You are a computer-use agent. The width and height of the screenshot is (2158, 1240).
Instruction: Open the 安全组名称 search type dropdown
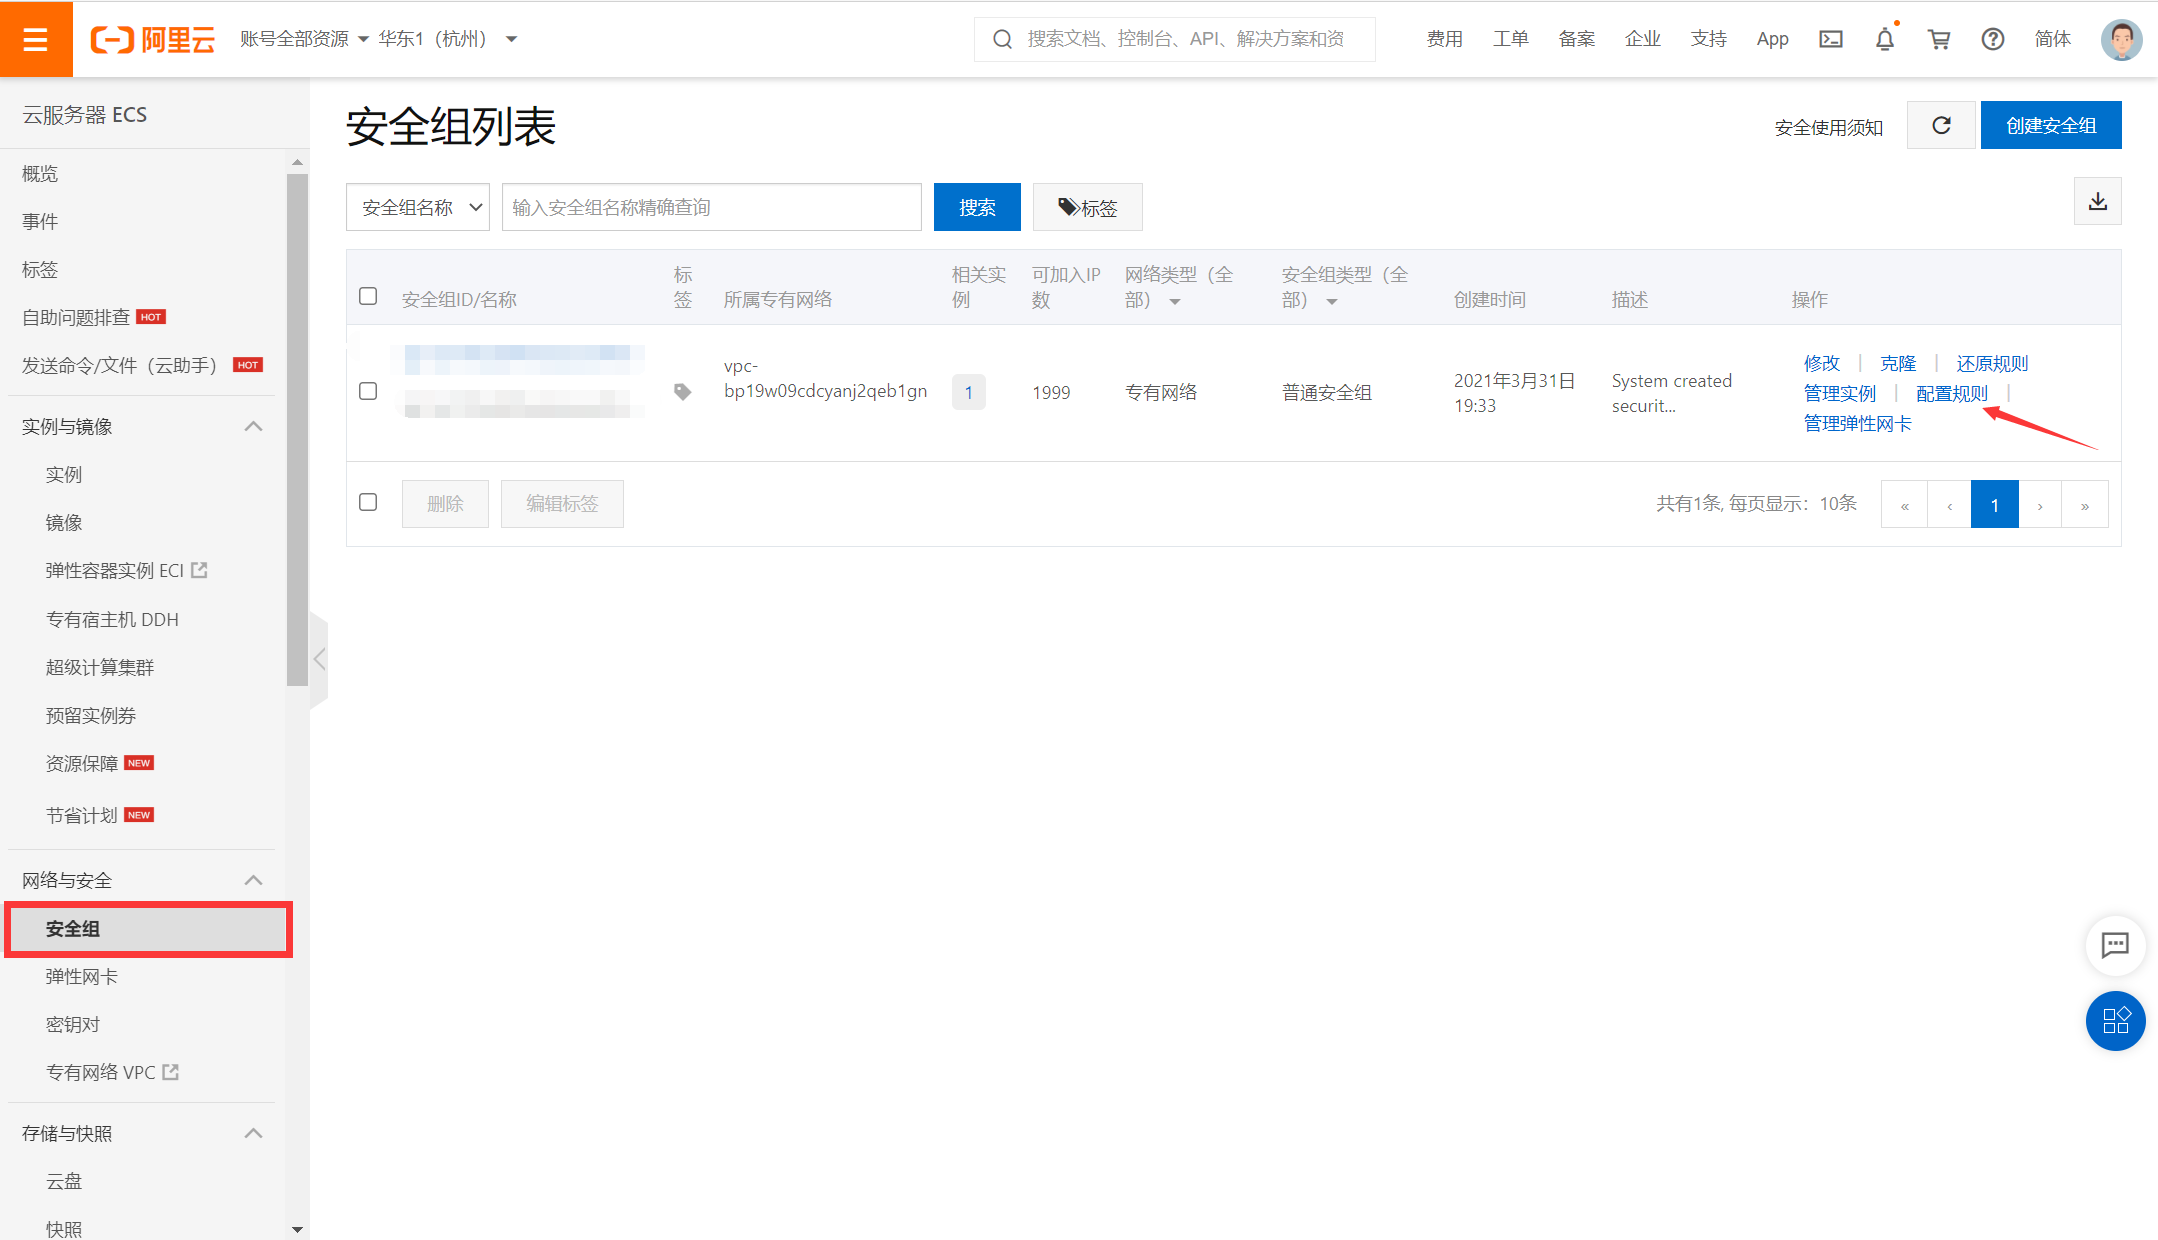418,207
